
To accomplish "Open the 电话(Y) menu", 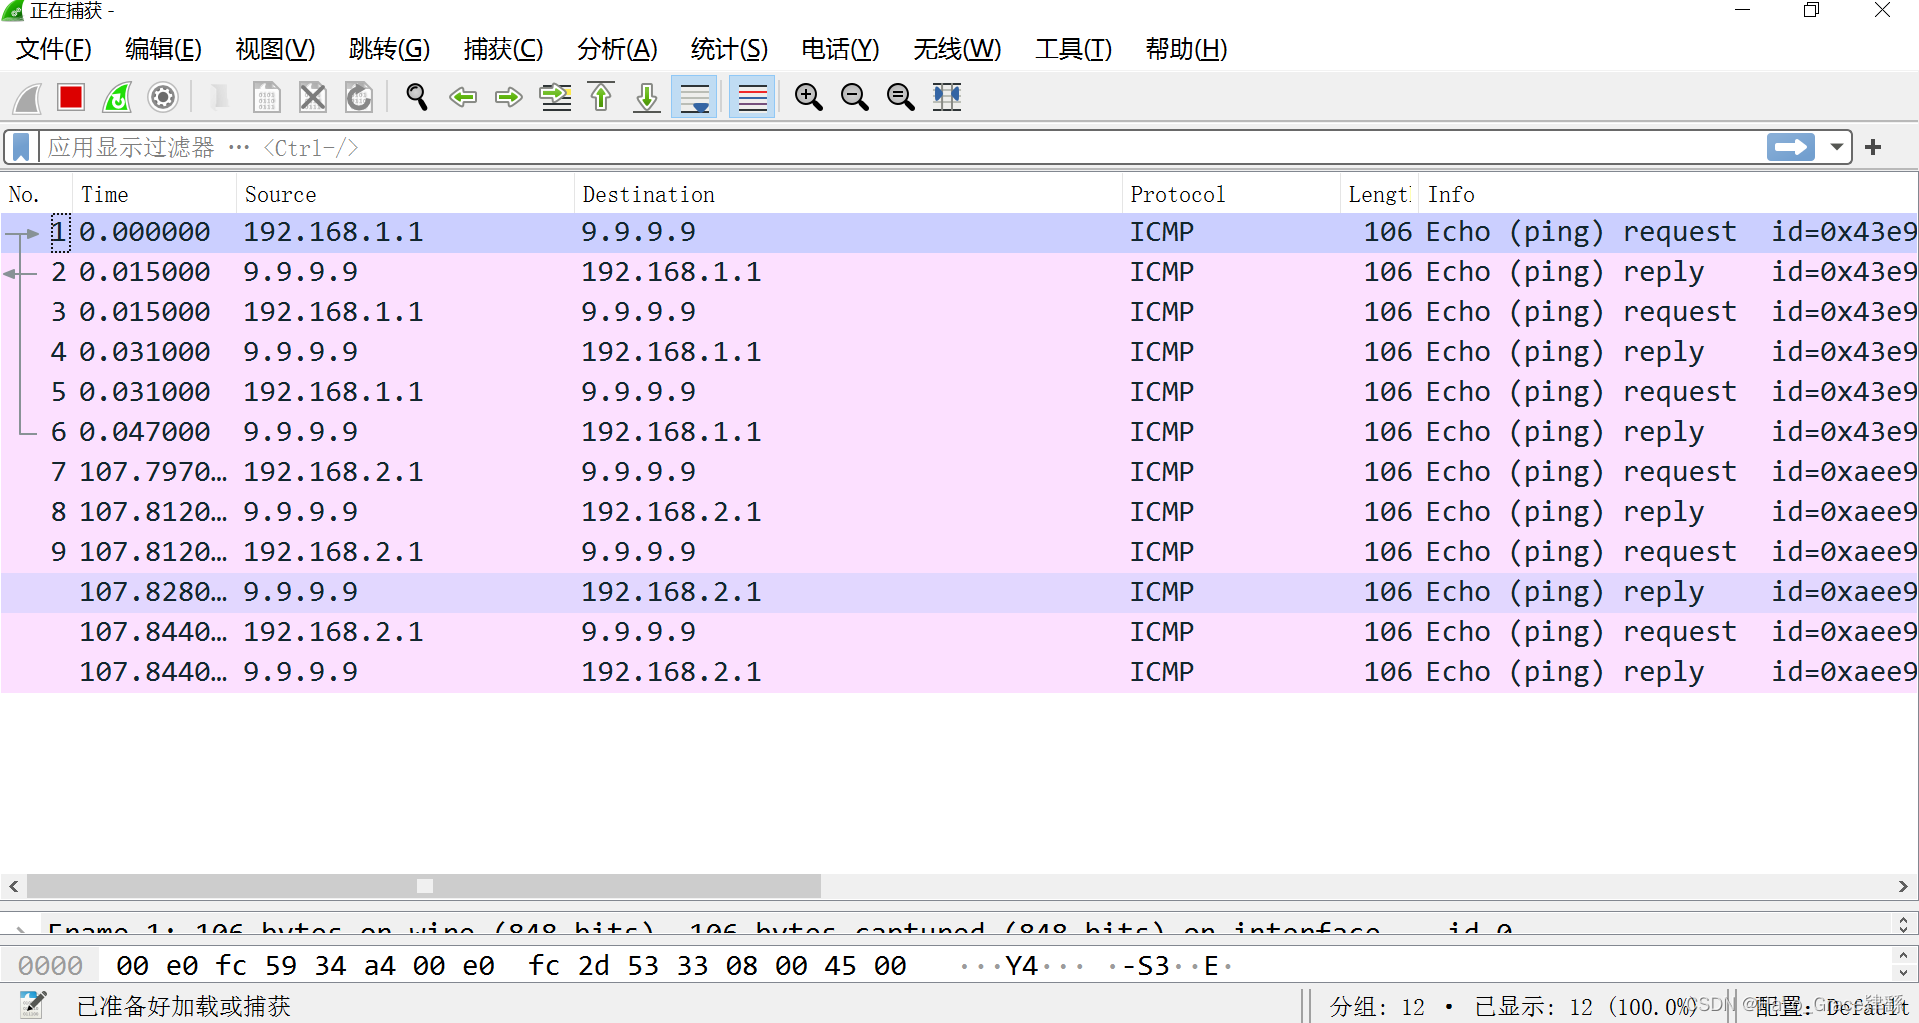I will [840, 49].
